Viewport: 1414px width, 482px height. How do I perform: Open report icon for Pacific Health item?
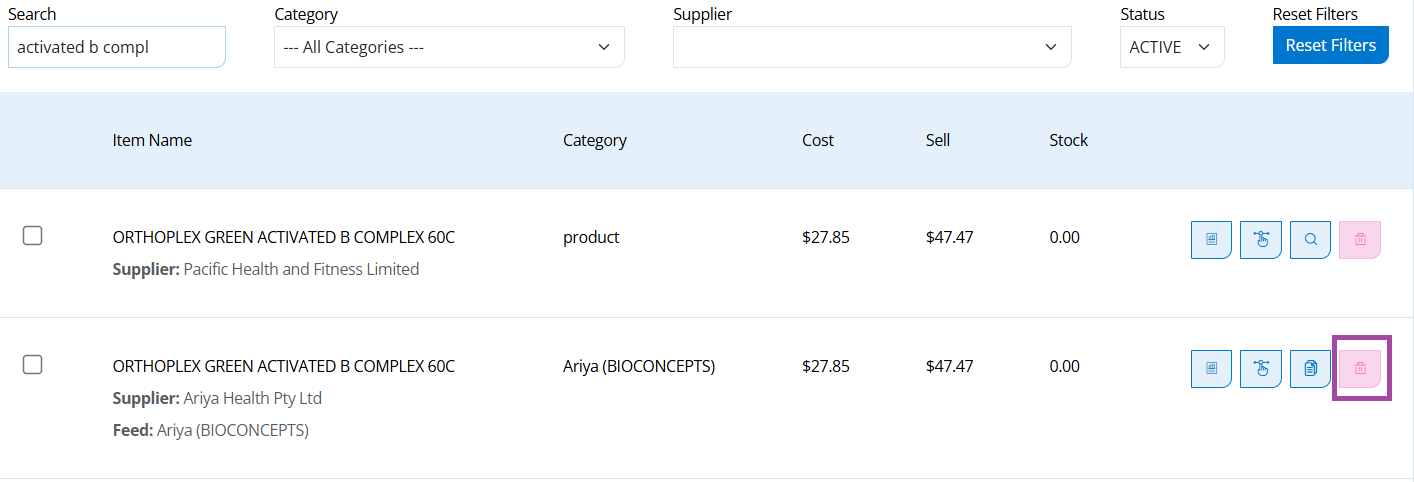pyautogui.click(x=1211, y=240)
